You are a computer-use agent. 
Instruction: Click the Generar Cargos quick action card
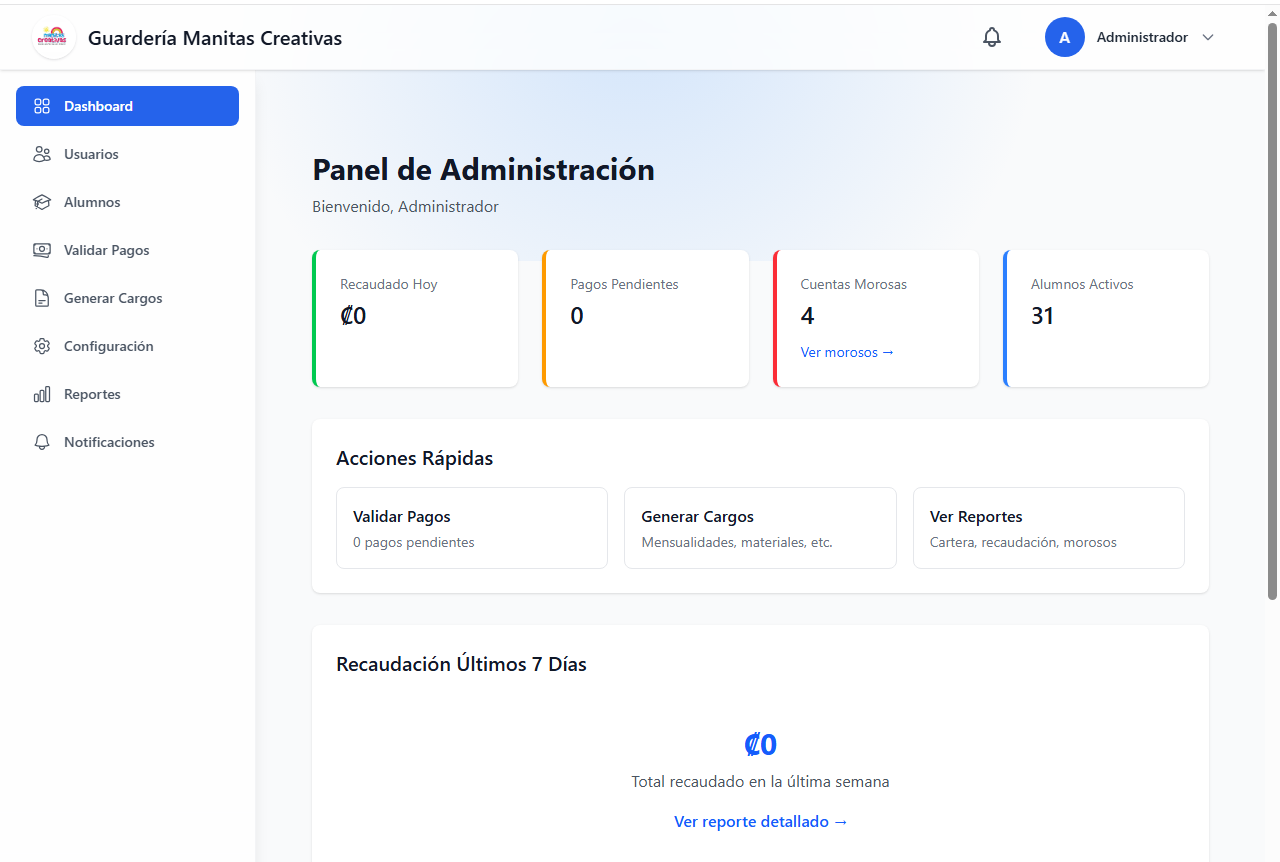760,528
